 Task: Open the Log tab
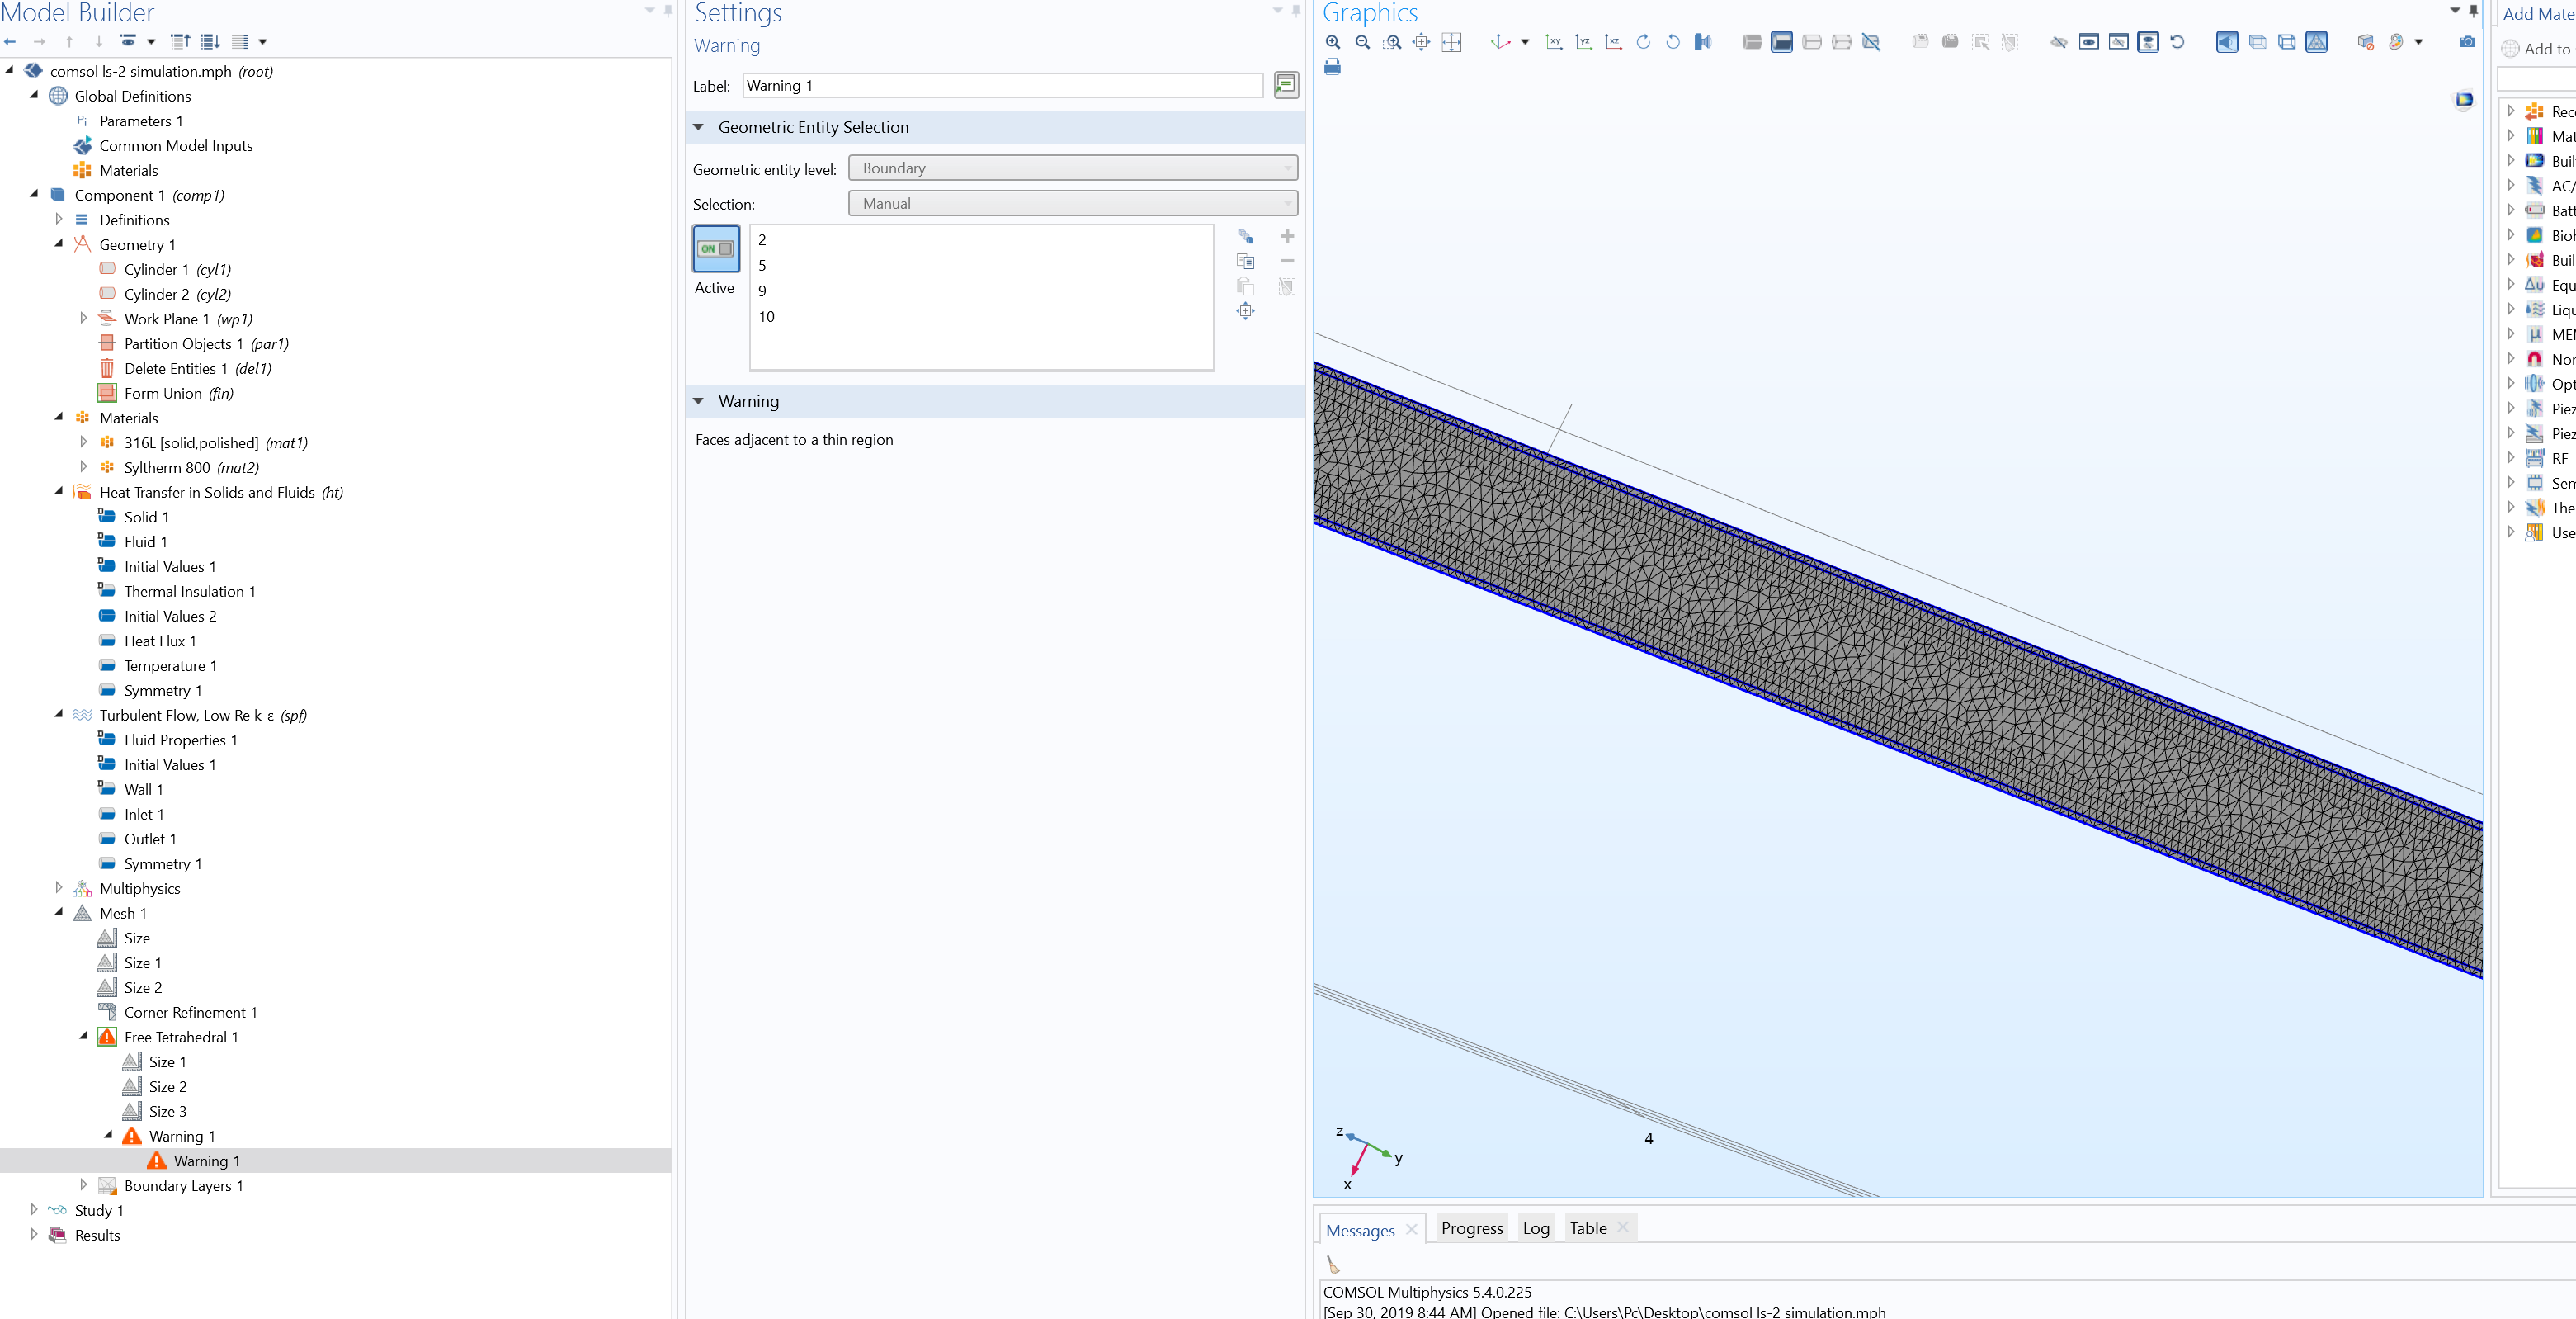[1535, 1228]
